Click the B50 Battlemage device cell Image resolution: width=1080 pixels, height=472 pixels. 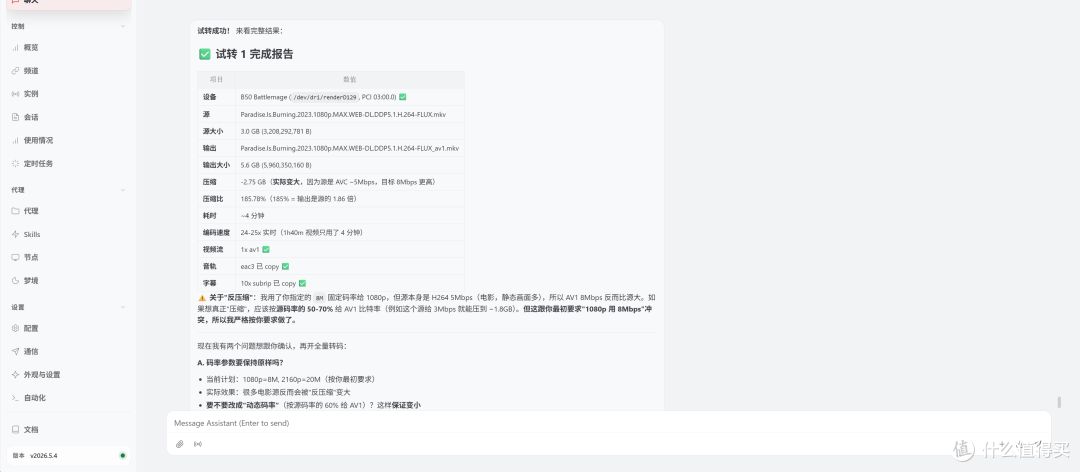click(350, 97)
